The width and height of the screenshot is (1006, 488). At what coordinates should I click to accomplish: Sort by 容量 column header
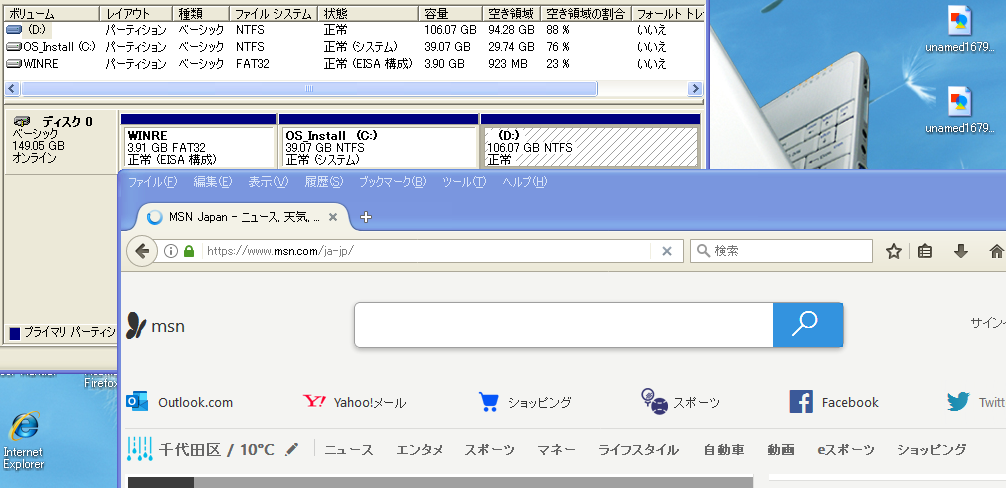[x=450, y=13]
